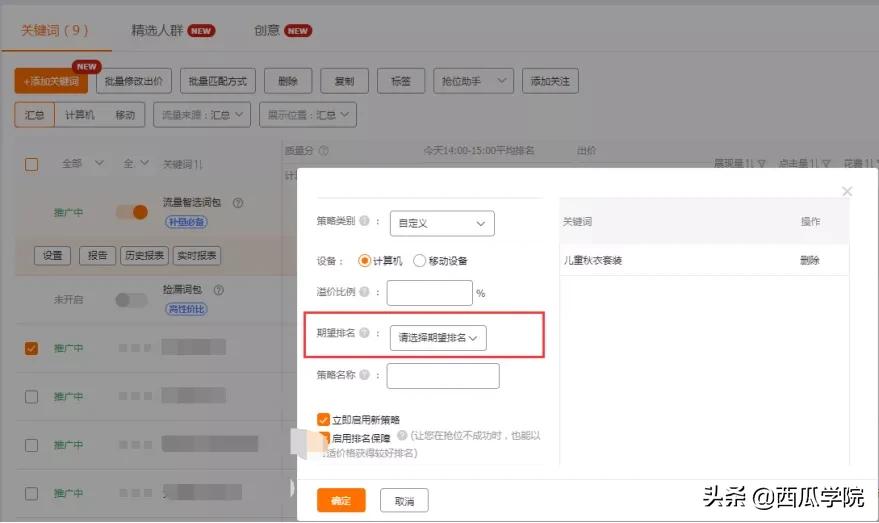This screenshot has height=523, width=879.
Task: Uncheck 立即启用新策略 checkbox
Action: coord(323,419)
